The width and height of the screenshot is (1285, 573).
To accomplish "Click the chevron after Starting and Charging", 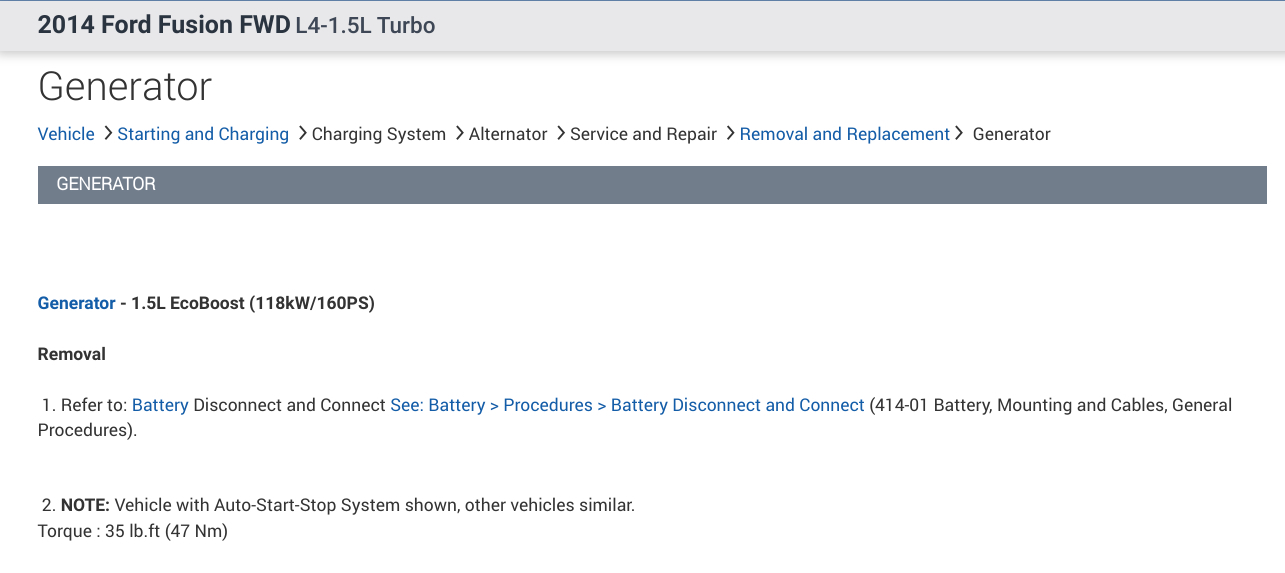I will (301, 133).
